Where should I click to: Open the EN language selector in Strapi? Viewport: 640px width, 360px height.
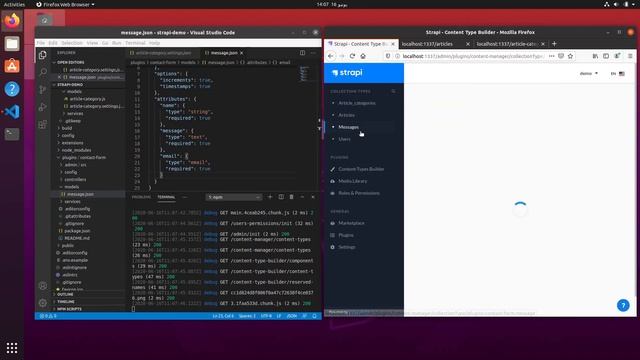pyautogui.click(x=618, y=73)
